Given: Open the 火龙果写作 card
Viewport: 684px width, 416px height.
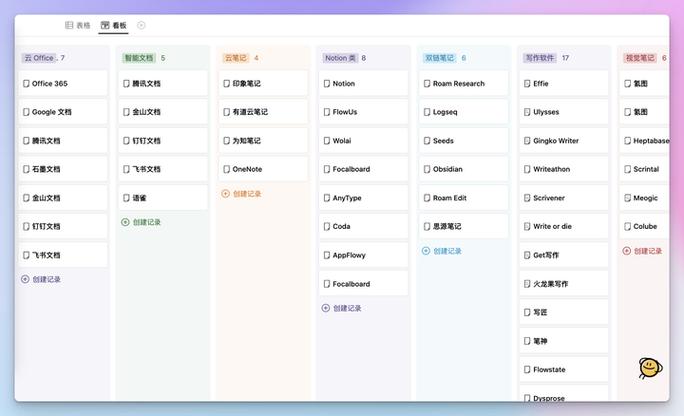Looking at the screenshot, I should coord(564,284).
